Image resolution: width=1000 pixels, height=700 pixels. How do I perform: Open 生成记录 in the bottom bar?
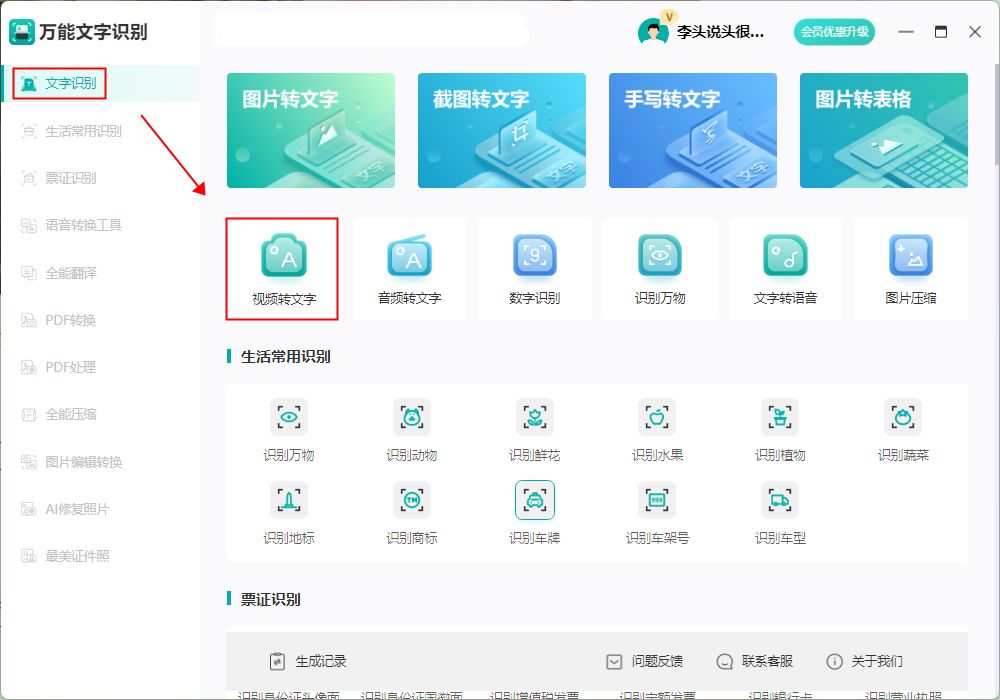308,661
